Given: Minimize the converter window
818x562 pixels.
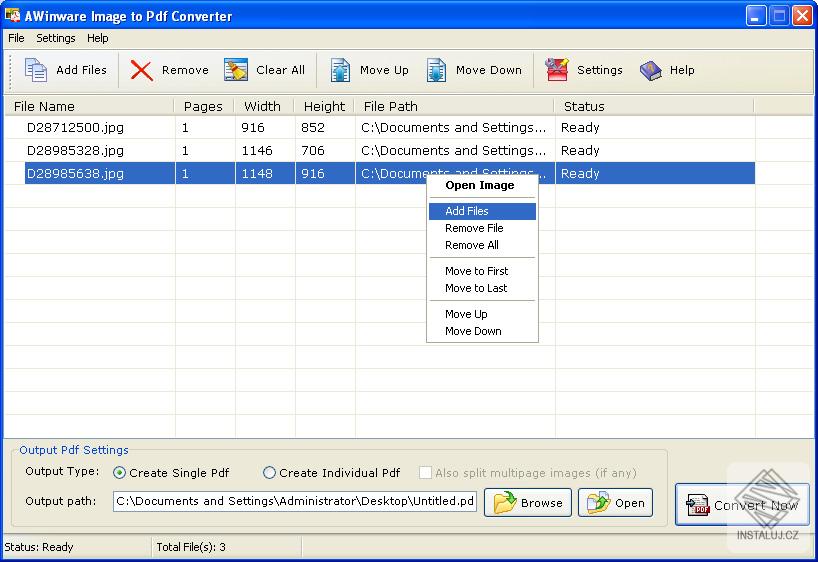Looking at the screenshot, I should [755, 16].
